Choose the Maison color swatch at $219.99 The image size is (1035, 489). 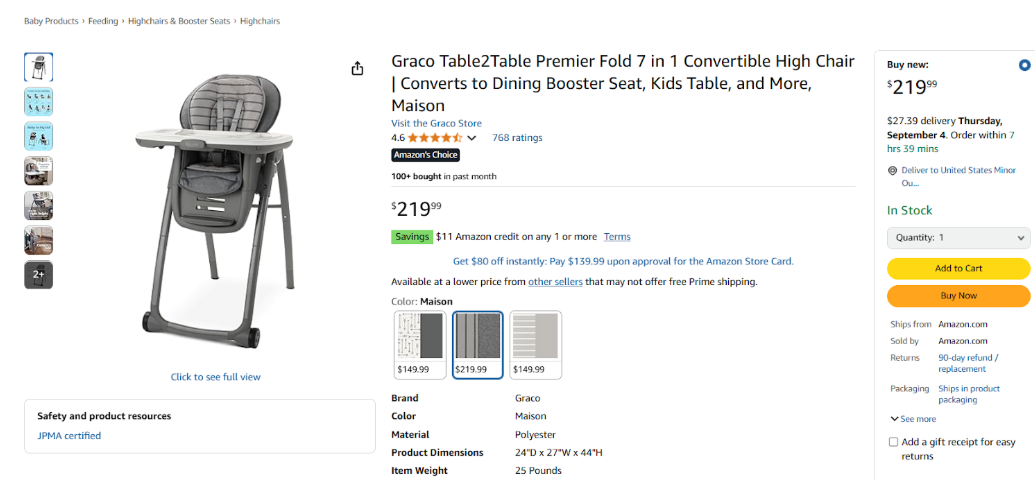[x=478, y=345]
